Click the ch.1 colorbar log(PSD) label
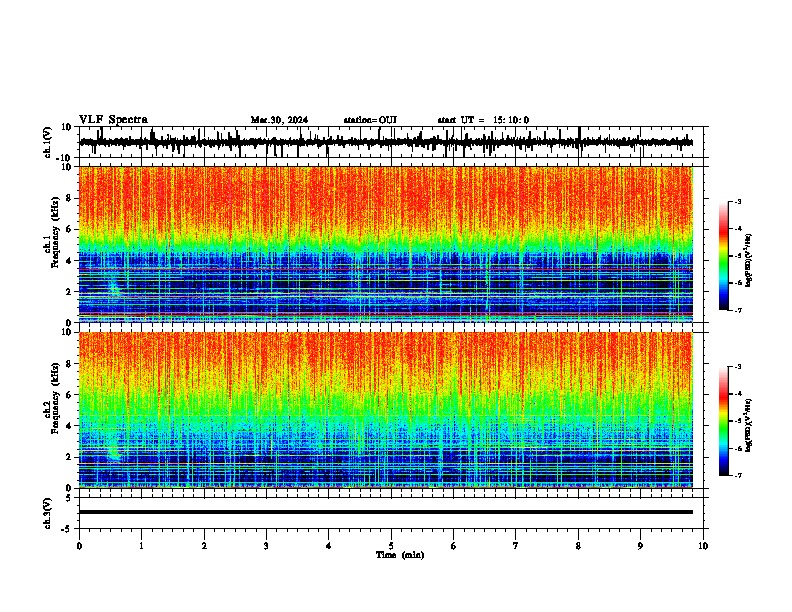 [749, 261]
